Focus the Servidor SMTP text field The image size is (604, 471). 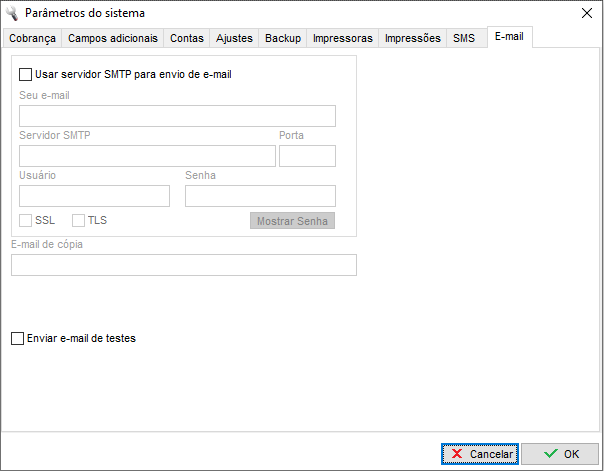(147, 156)
